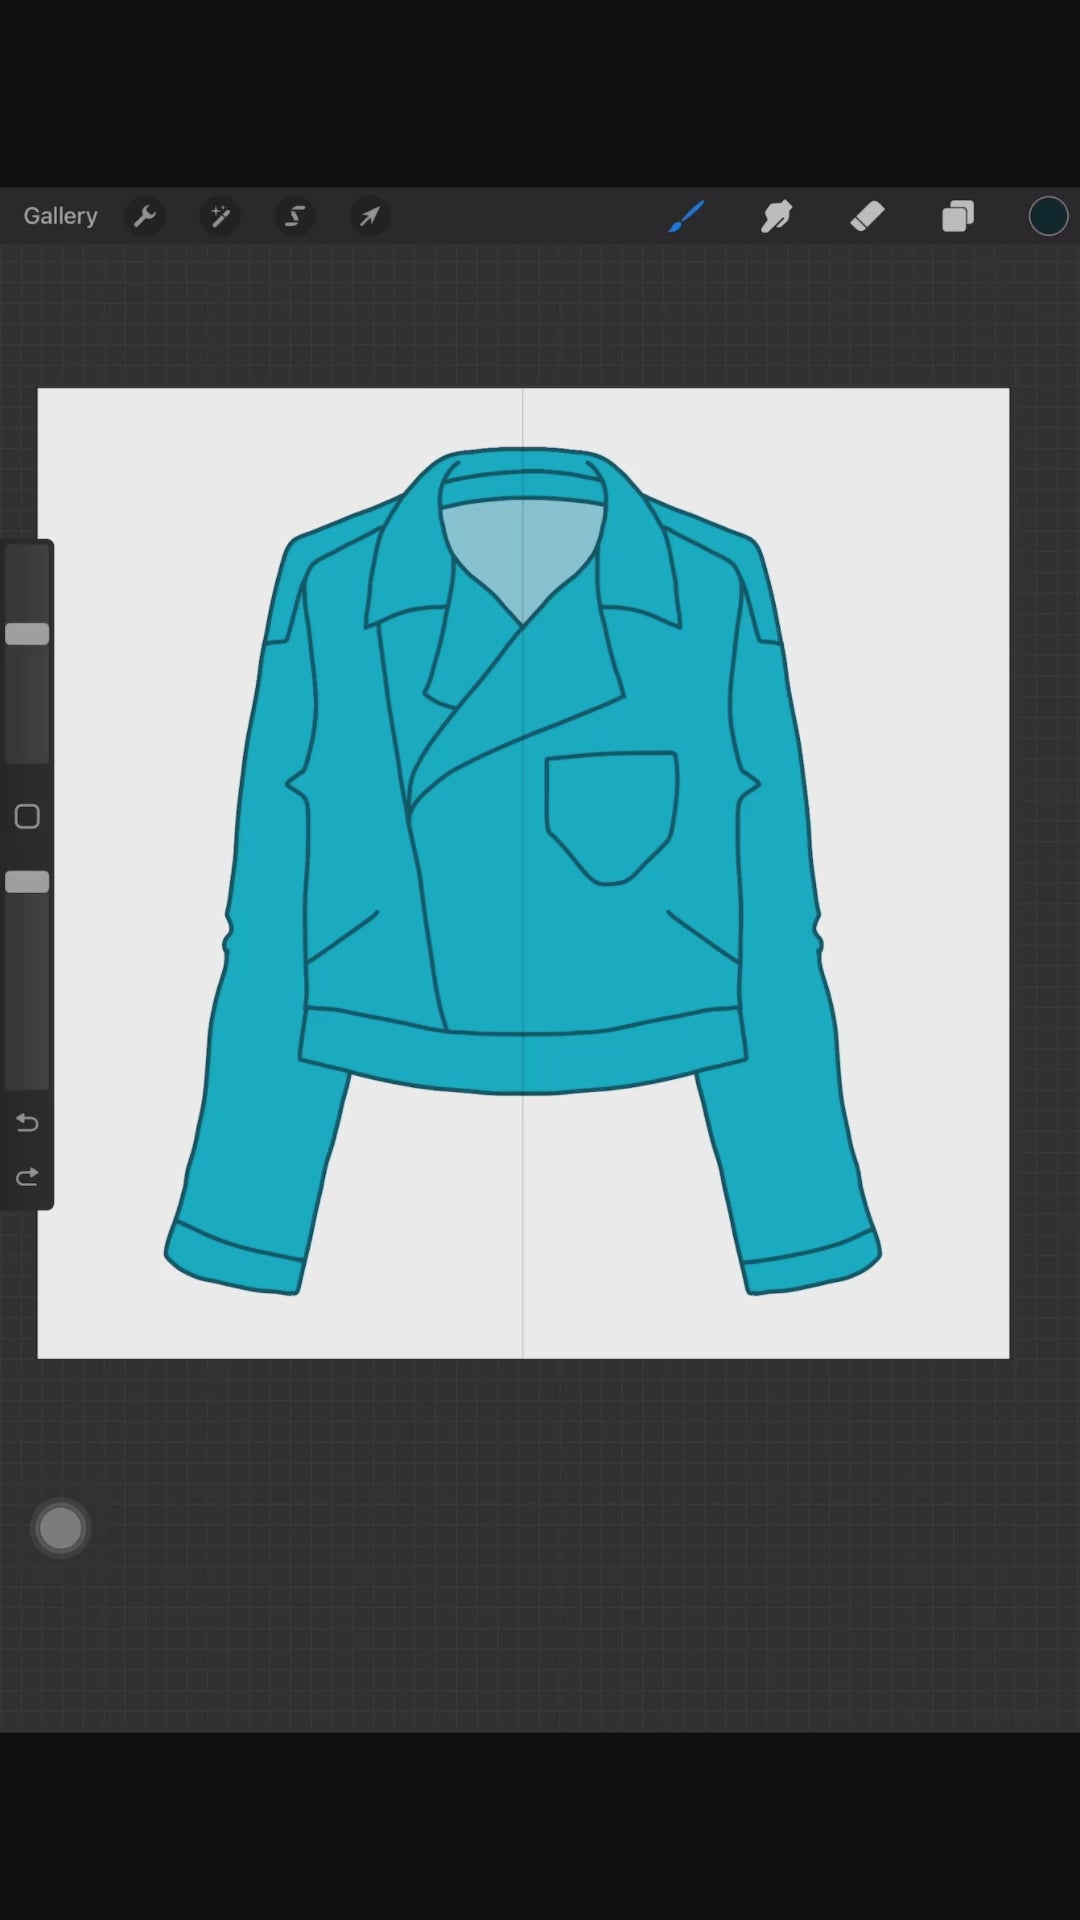Redo the last undone action
1080x1920 pixels.
click(27, 1177)
